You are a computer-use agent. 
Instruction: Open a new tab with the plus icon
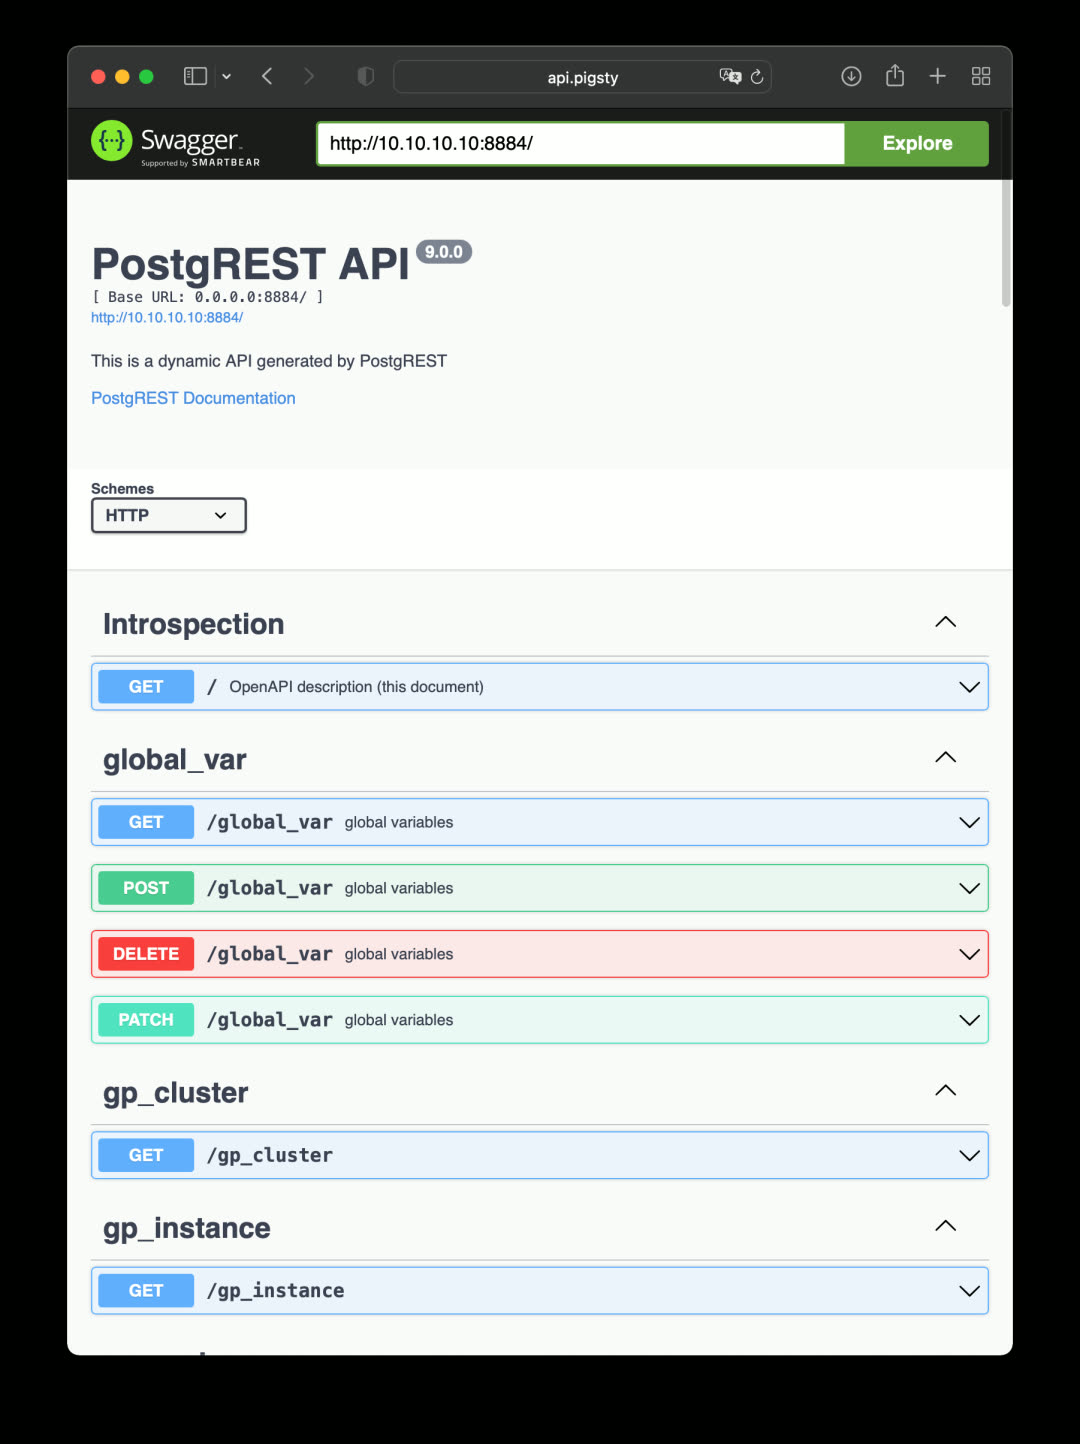coord(938,77)
